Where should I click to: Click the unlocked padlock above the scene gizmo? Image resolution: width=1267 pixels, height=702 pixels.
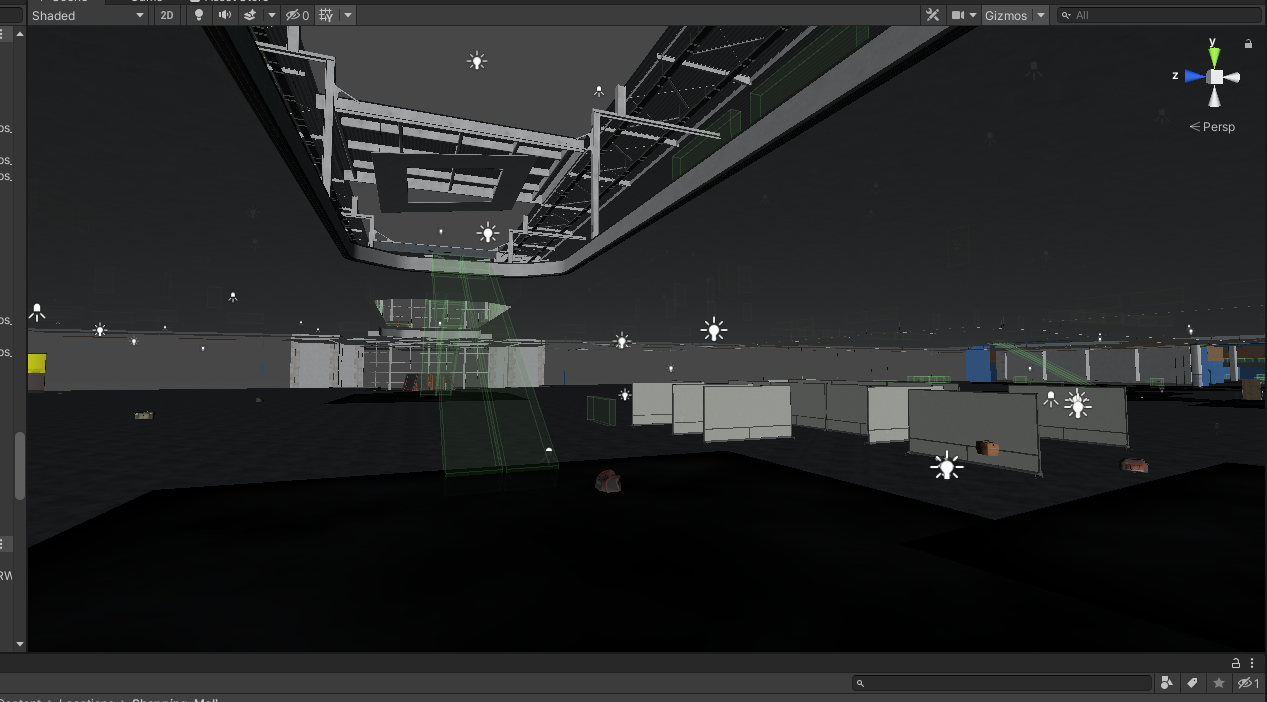[x=1247, y=44]
